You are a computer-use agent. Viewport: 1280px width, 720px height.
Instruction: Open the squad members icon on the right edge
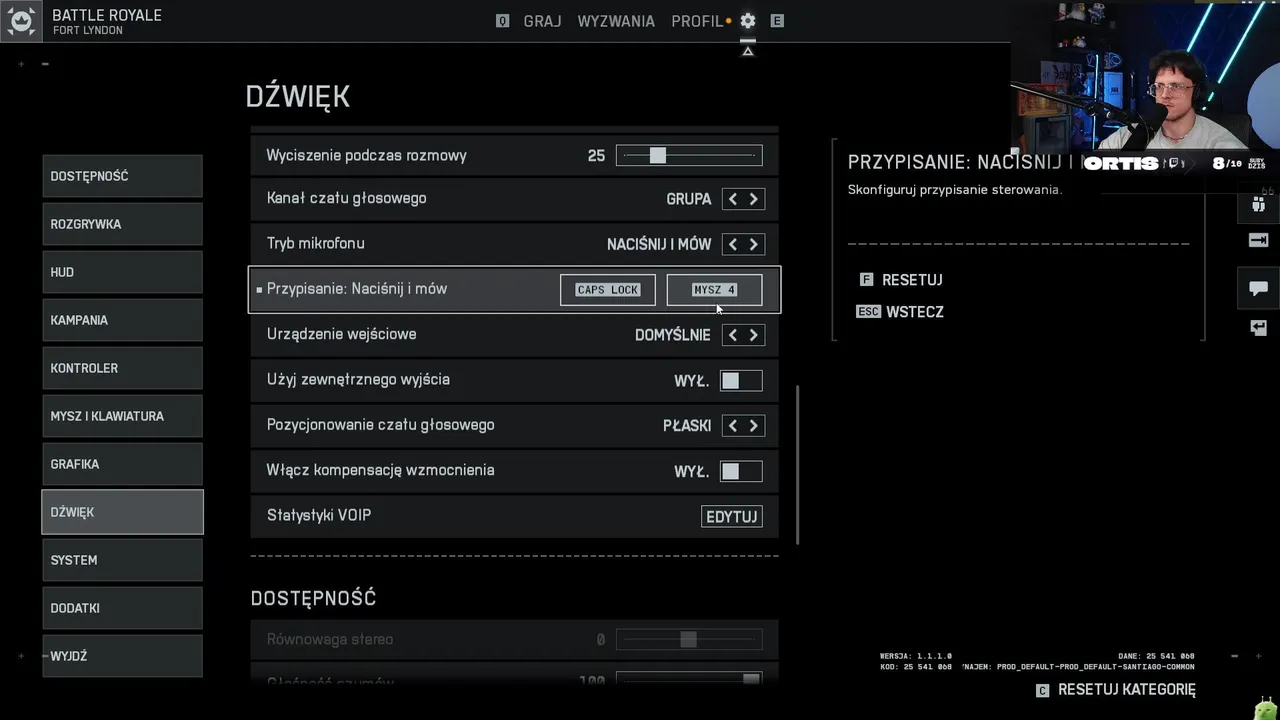[1259, 204]
